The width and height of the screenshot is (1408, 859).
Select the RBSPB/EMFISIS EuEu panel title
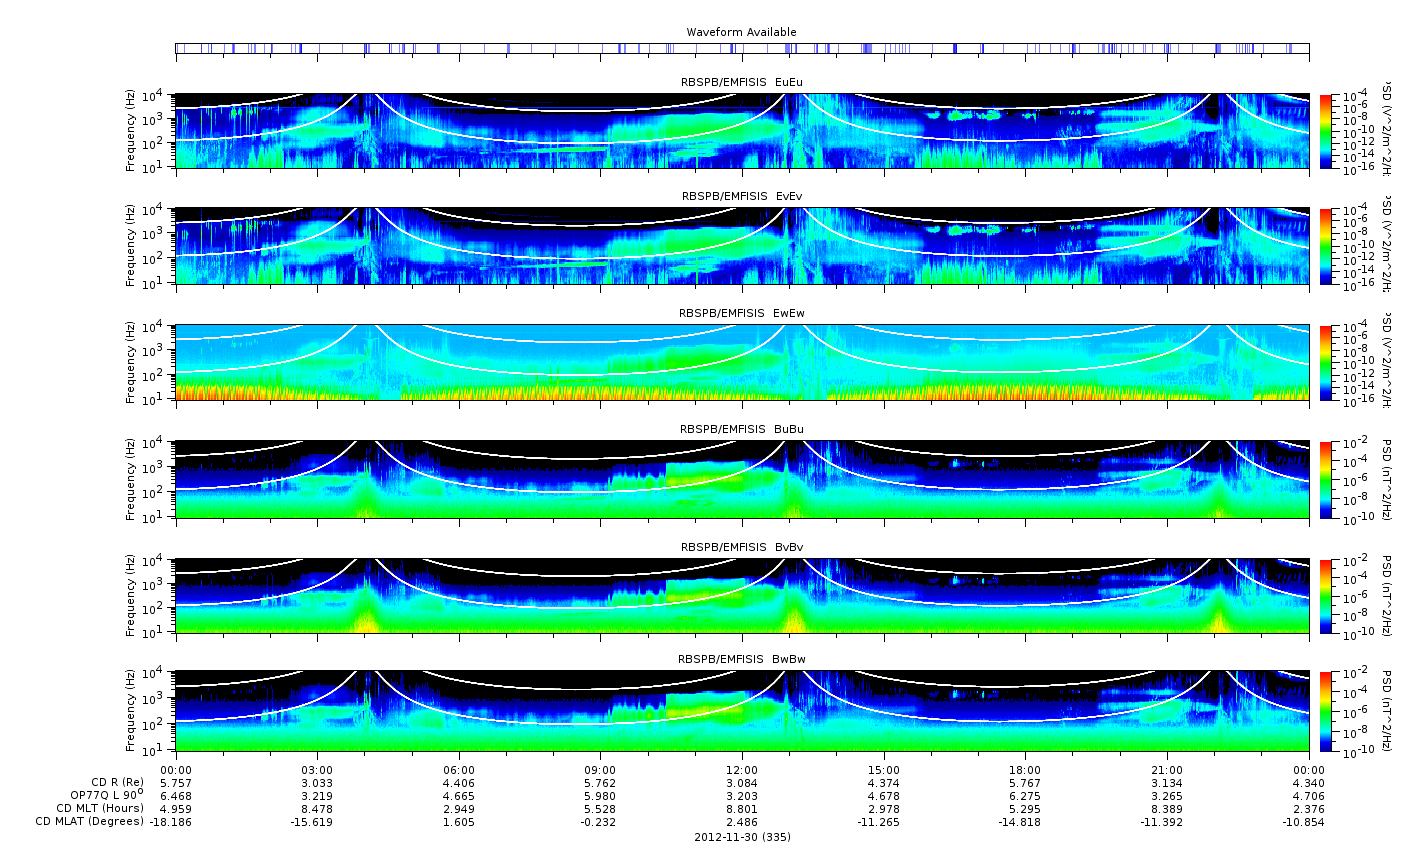(741, 82)
